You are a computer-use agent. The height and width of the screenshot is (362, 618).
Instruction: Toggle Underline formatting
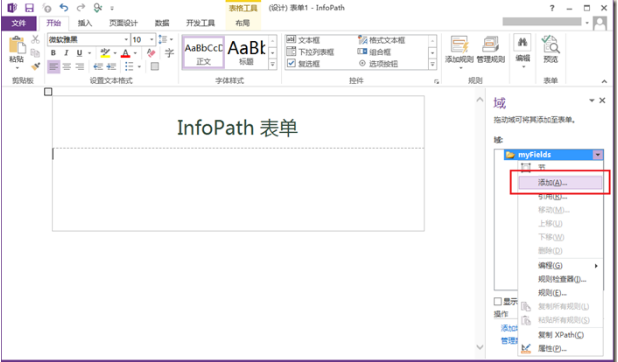(x=79, y=53)
